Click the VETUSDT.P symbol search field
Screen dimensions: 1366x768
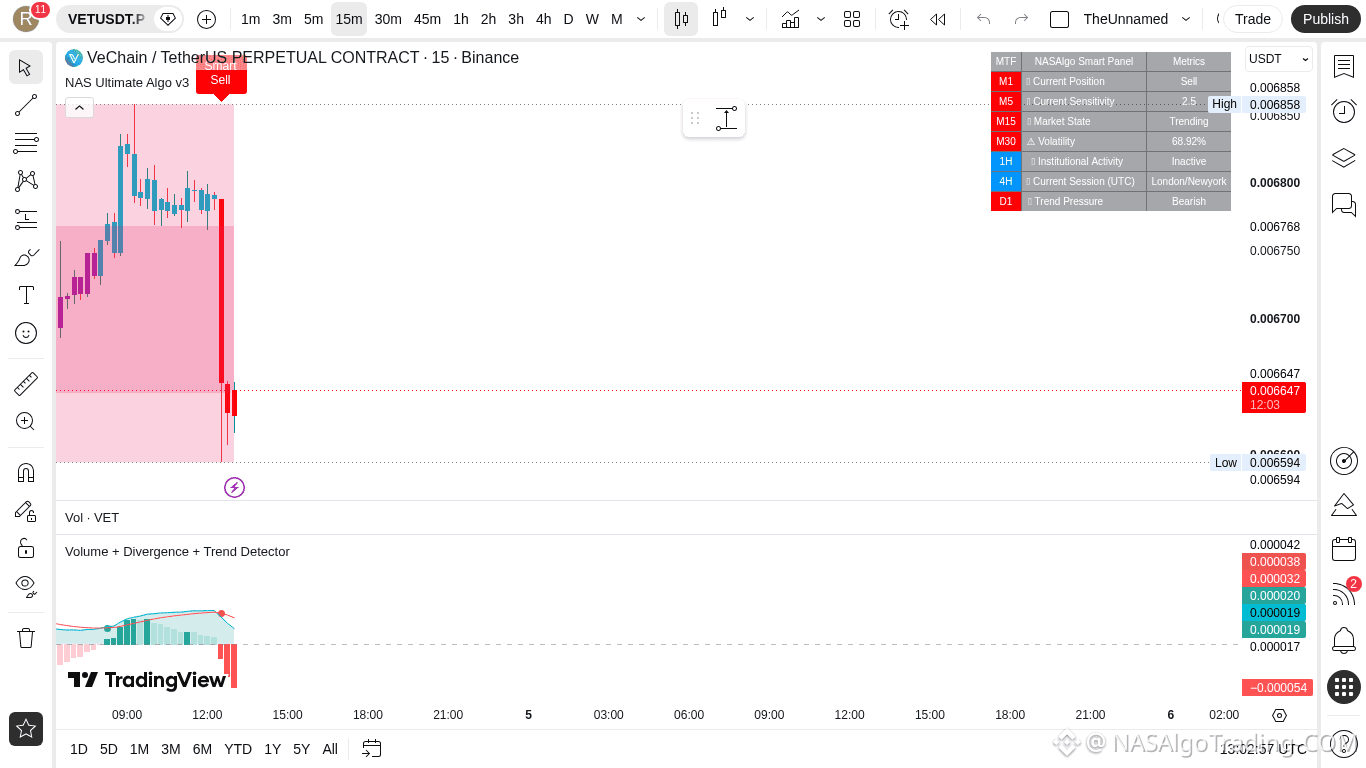coord(106,19)
